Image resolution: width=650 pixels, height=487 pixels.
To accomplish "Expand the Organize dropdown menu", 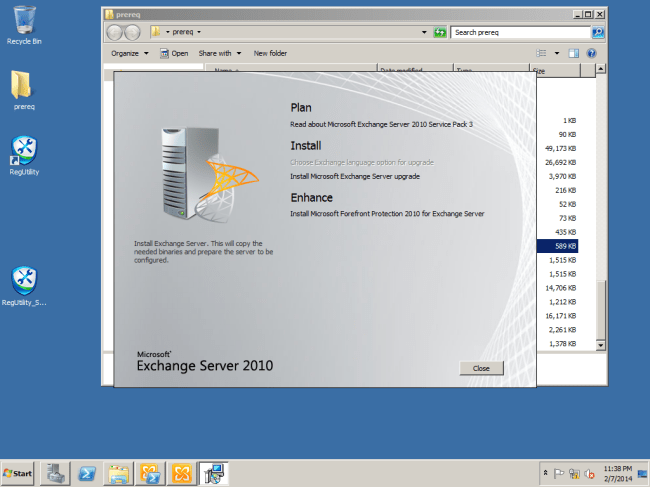I will (x=128, y=53).
